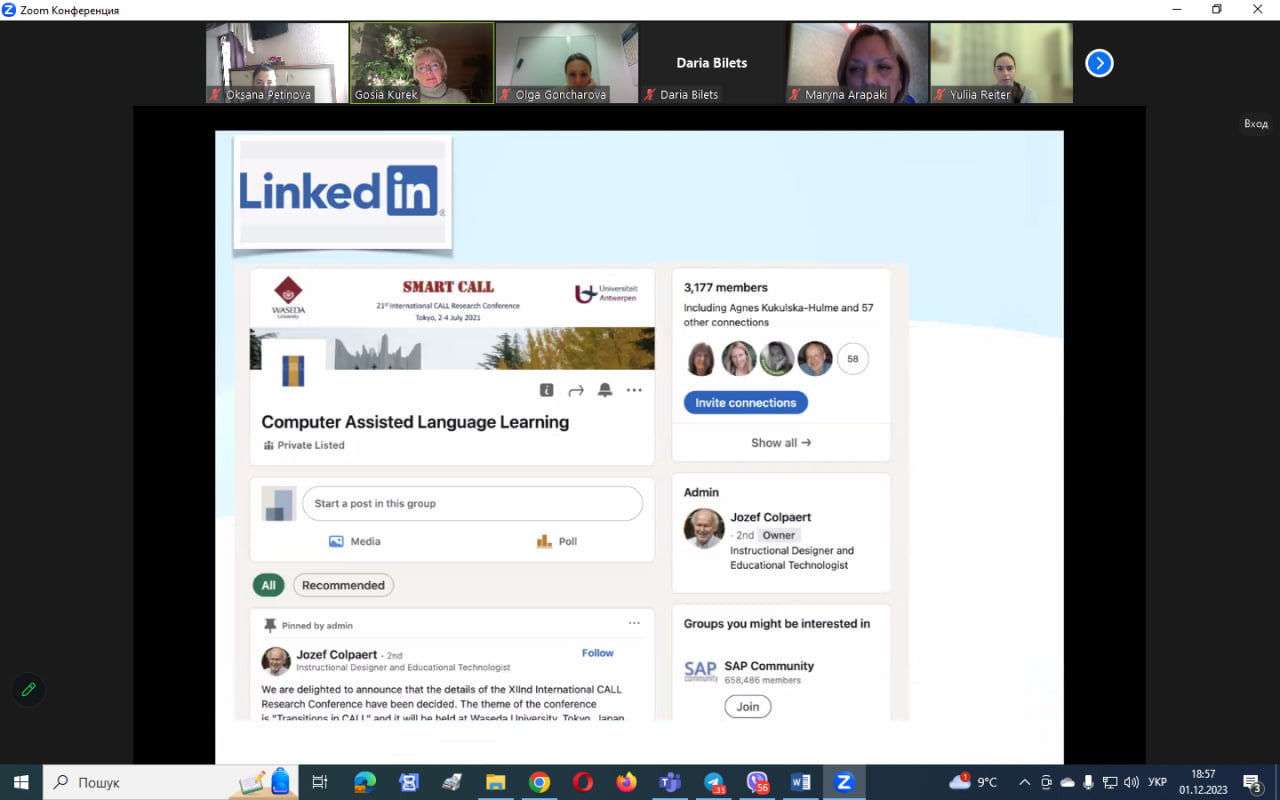The image size is (1280, 800).
Task: Open the three-dots menu beside the bell
Action: (x=634, y=390)
